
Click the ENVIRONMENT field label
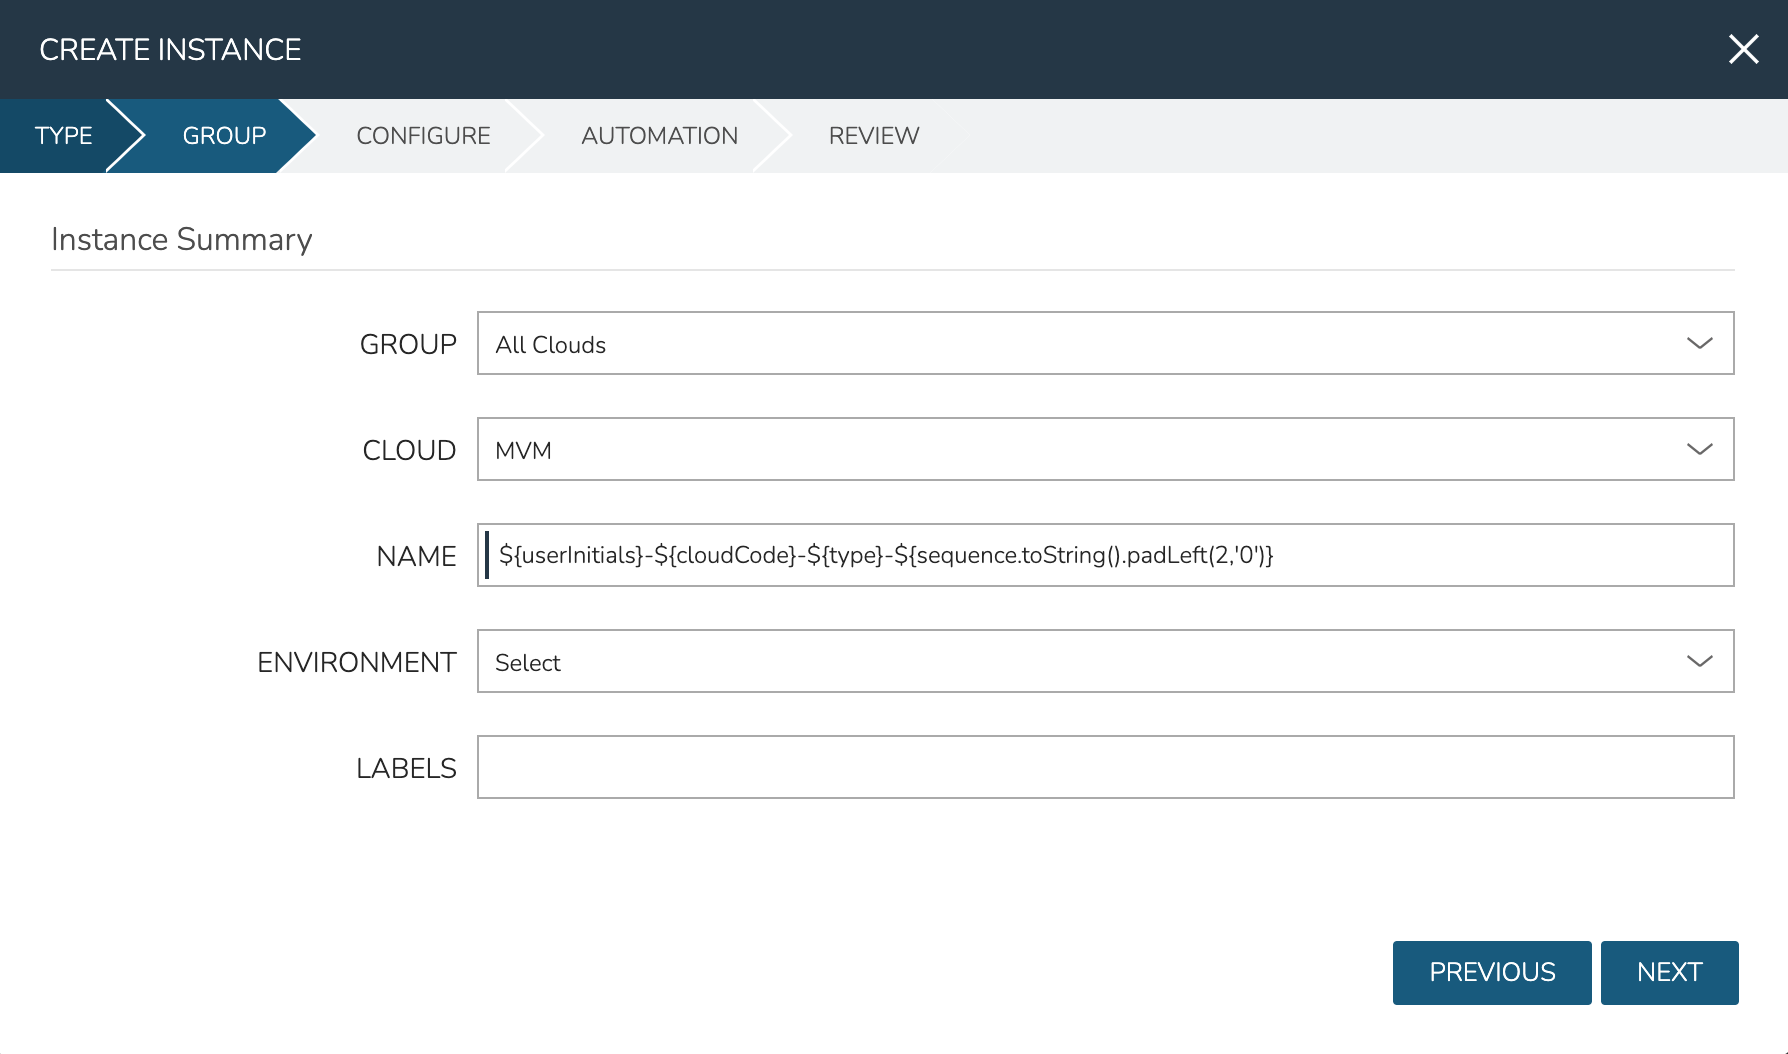click(x=356, y=663)
